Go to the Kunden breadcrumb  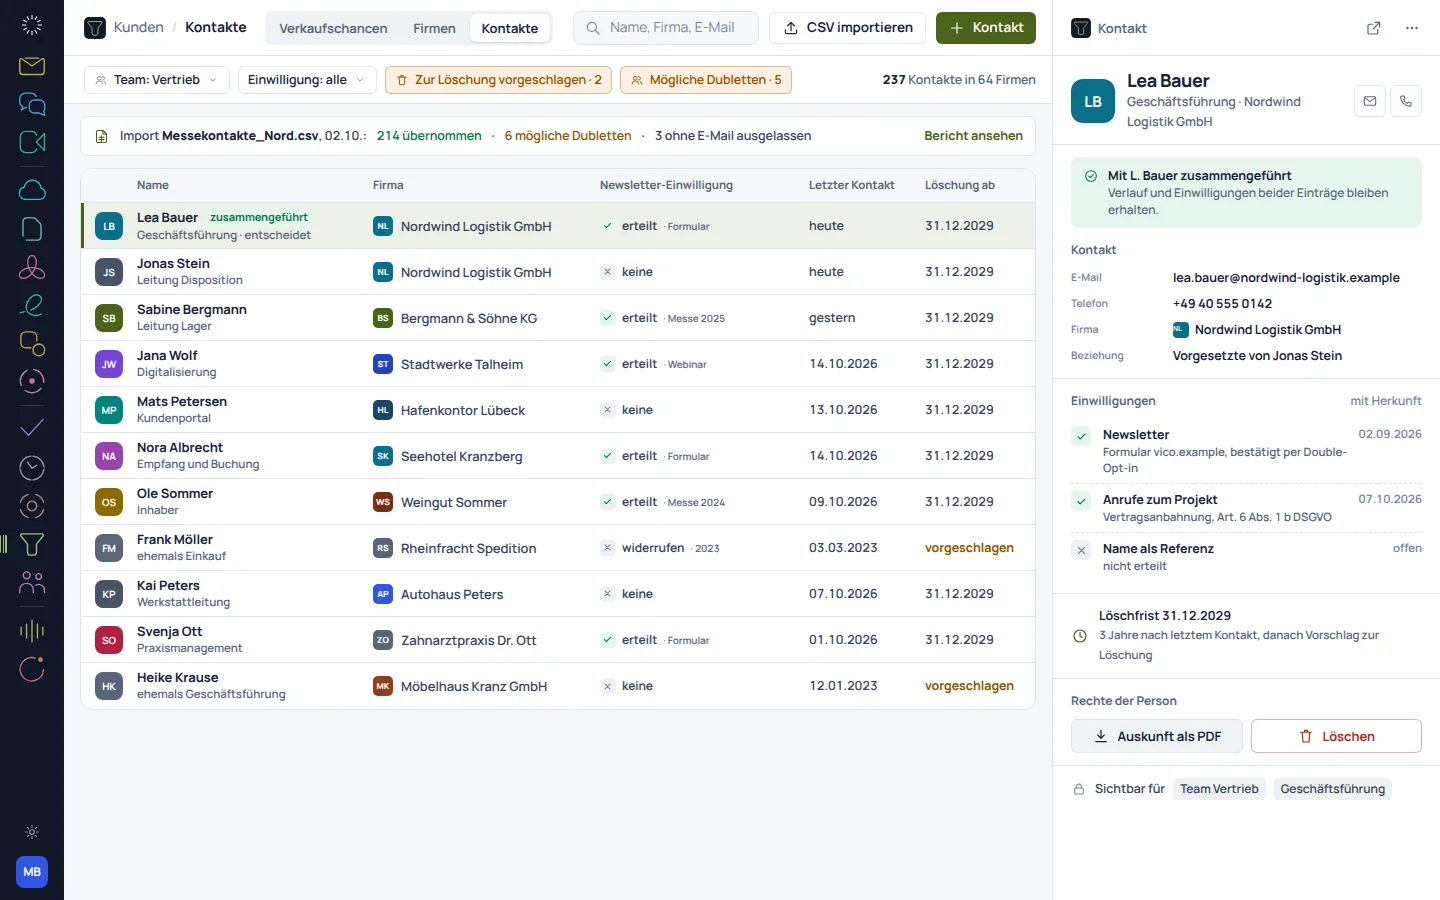[x=139, y=27]
